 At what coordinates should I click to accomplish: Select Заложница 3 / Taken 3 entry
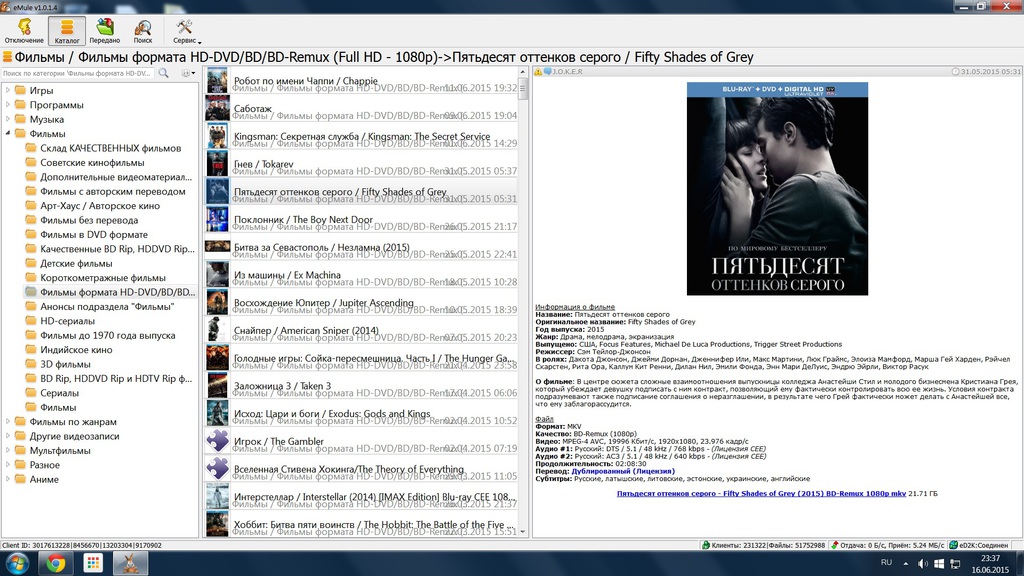click(x=362, y=386)
